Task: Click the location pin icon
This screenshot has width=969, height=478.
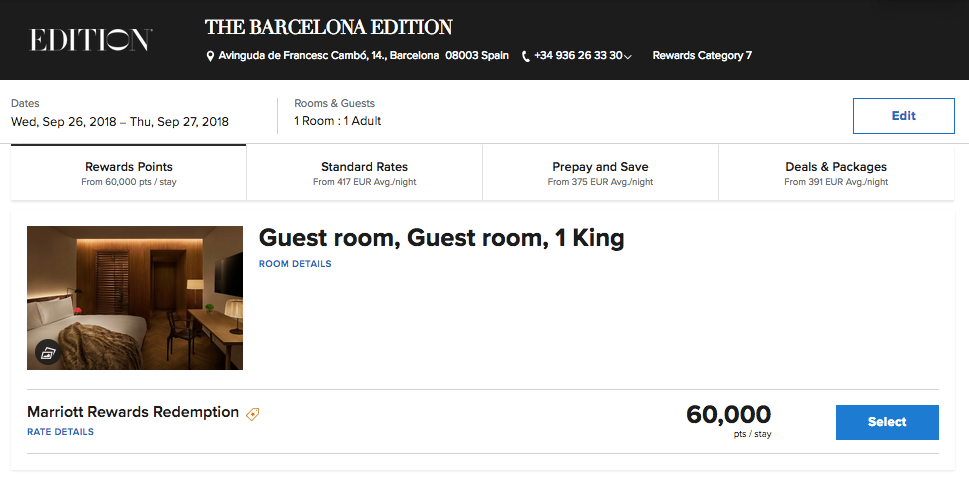Action: [x=210, y=56]
